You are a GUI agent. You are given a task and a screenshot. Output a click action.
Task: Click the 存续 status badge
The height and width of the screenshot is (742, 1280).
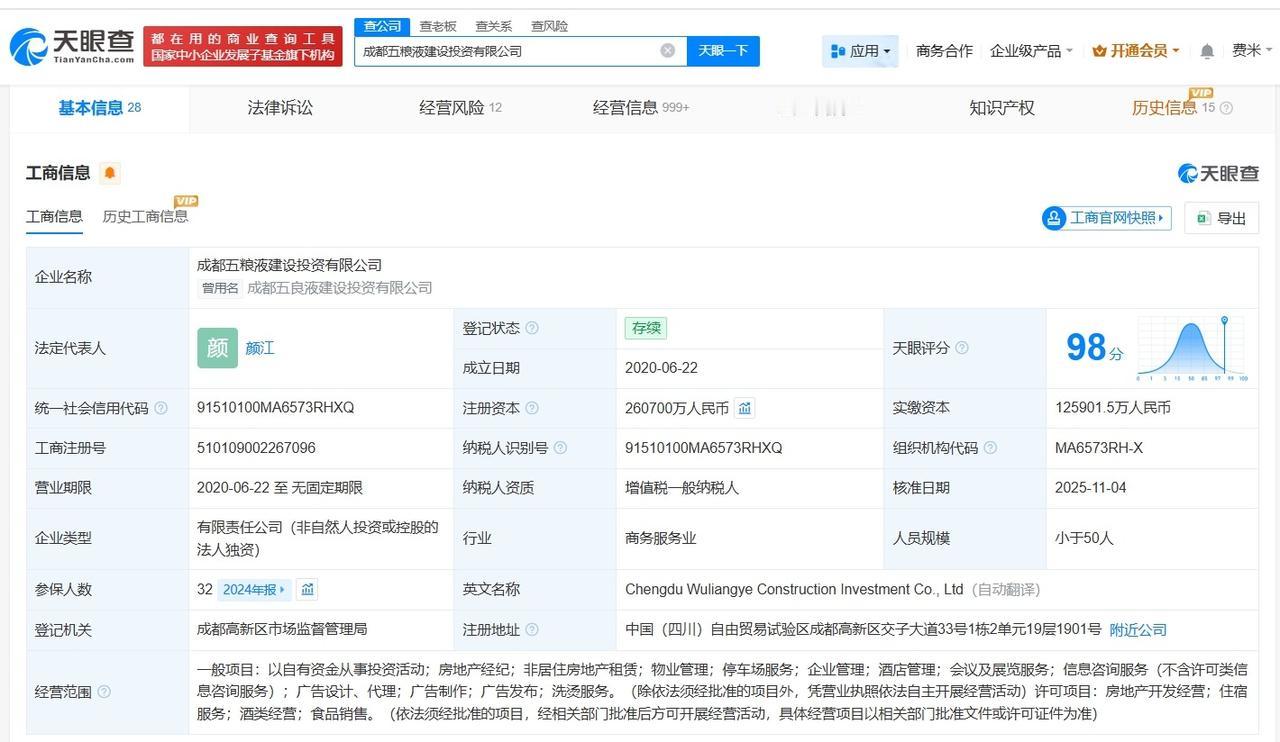(x=646, y=328)
